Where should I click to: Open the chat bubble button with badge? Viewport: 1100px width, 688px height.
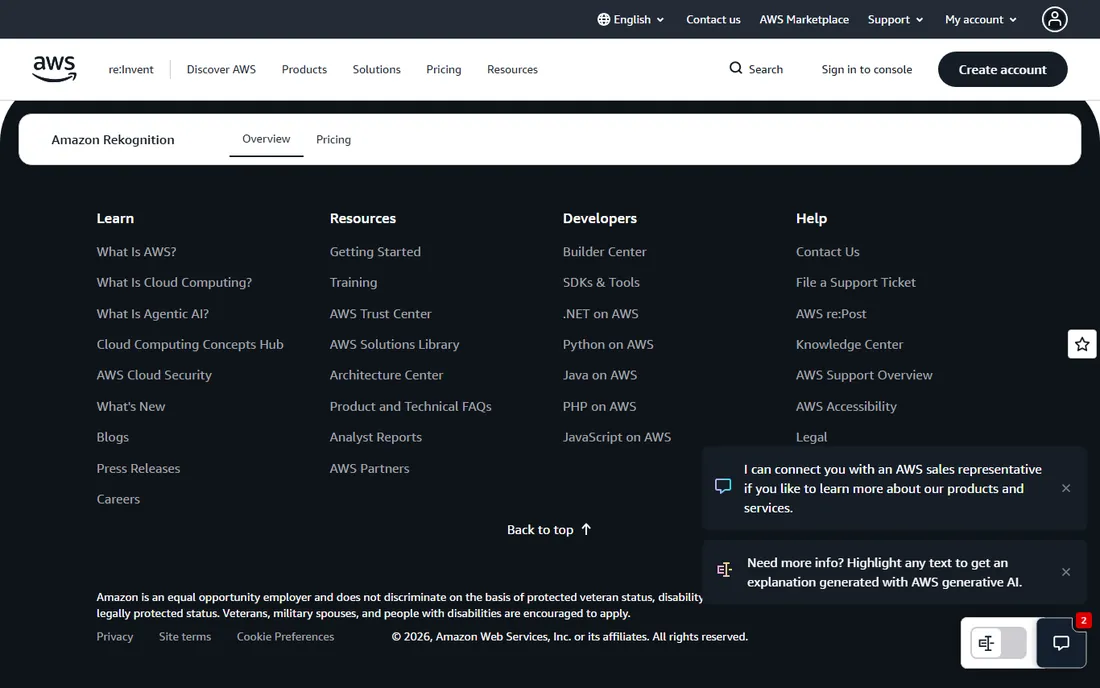click(x=1061, y=642)
